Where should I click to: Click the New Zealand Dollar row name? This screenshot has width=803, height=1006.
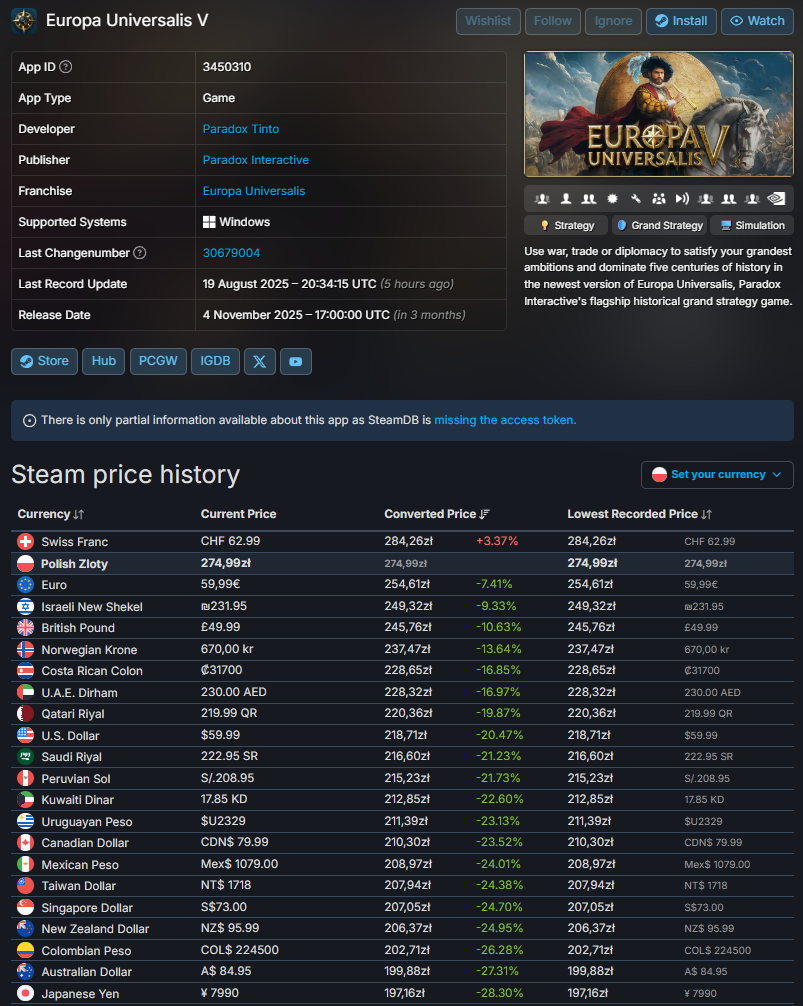pos(95,928)
